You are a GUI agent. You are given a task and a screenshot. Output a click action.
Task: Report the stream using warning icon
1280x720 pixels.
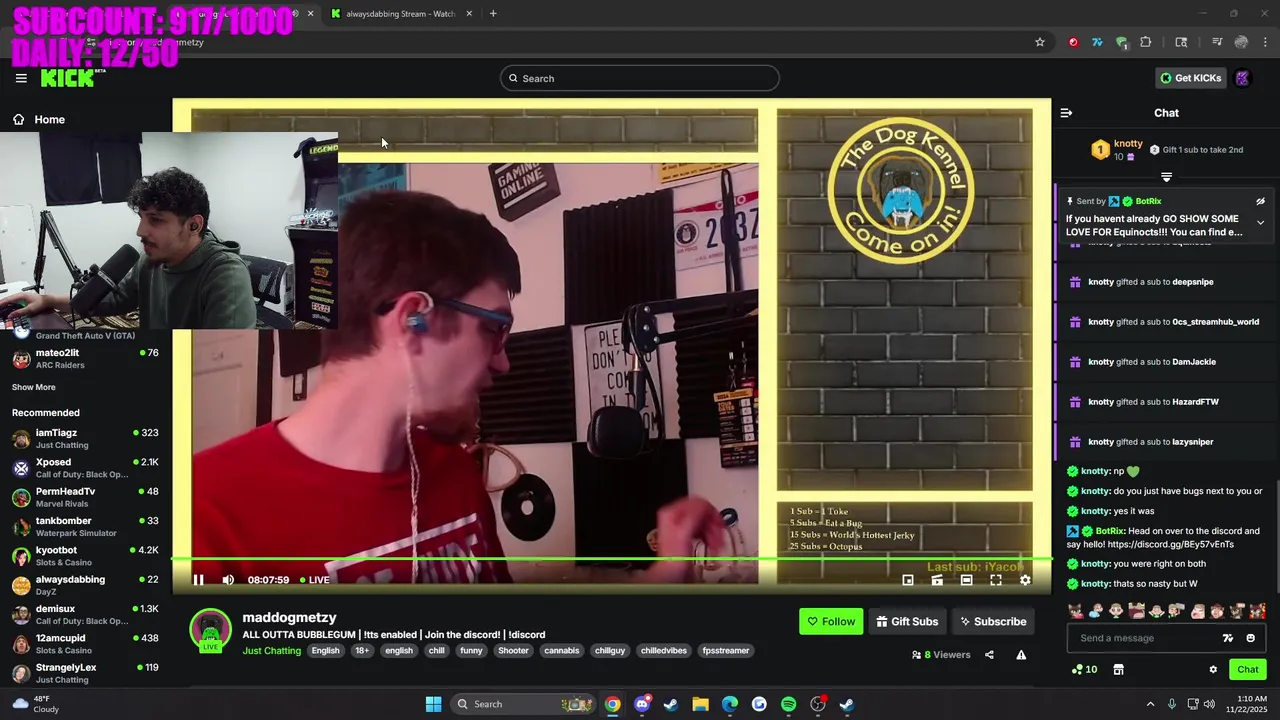1021,655
